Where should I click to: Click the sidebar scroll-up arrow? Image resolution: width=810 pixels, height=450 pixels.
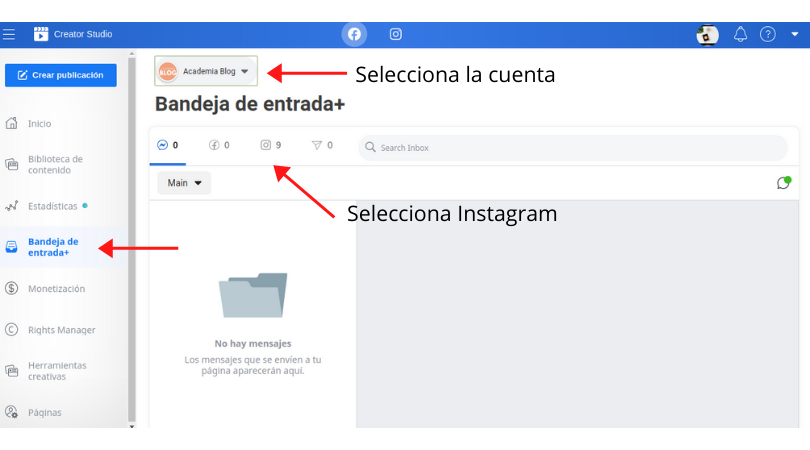132,53
